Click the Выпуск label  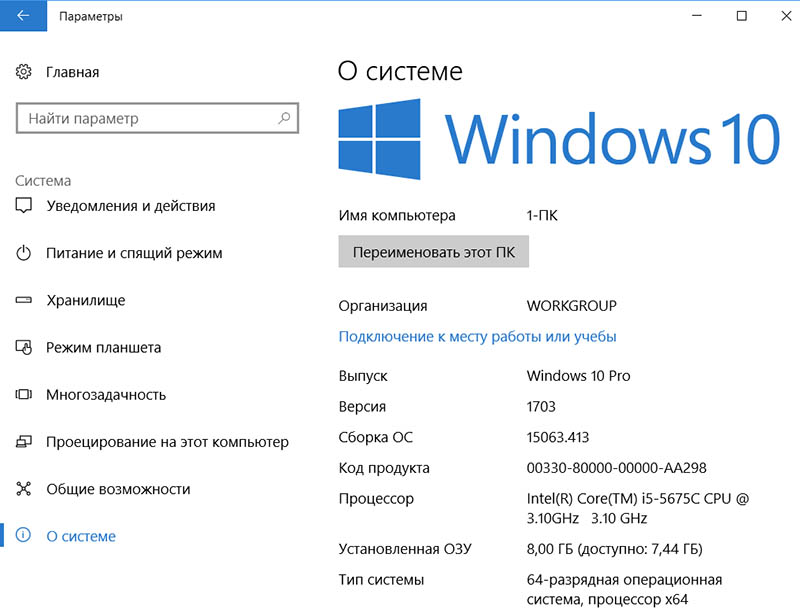tap(363, 376)
